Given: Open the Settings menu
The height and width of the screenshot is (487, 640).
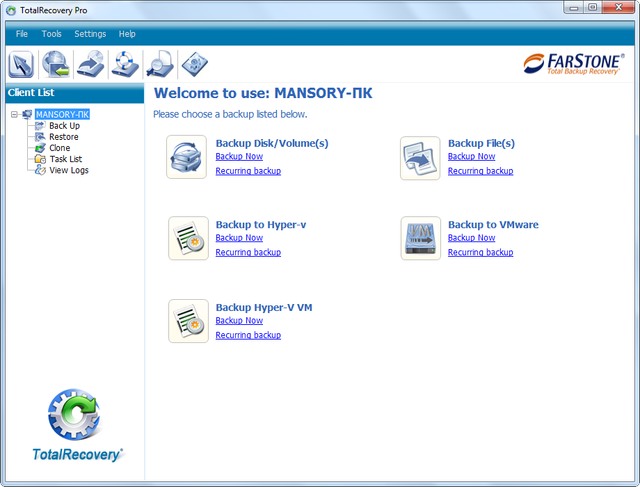Looking at the screenshot, I should (90, 34).
